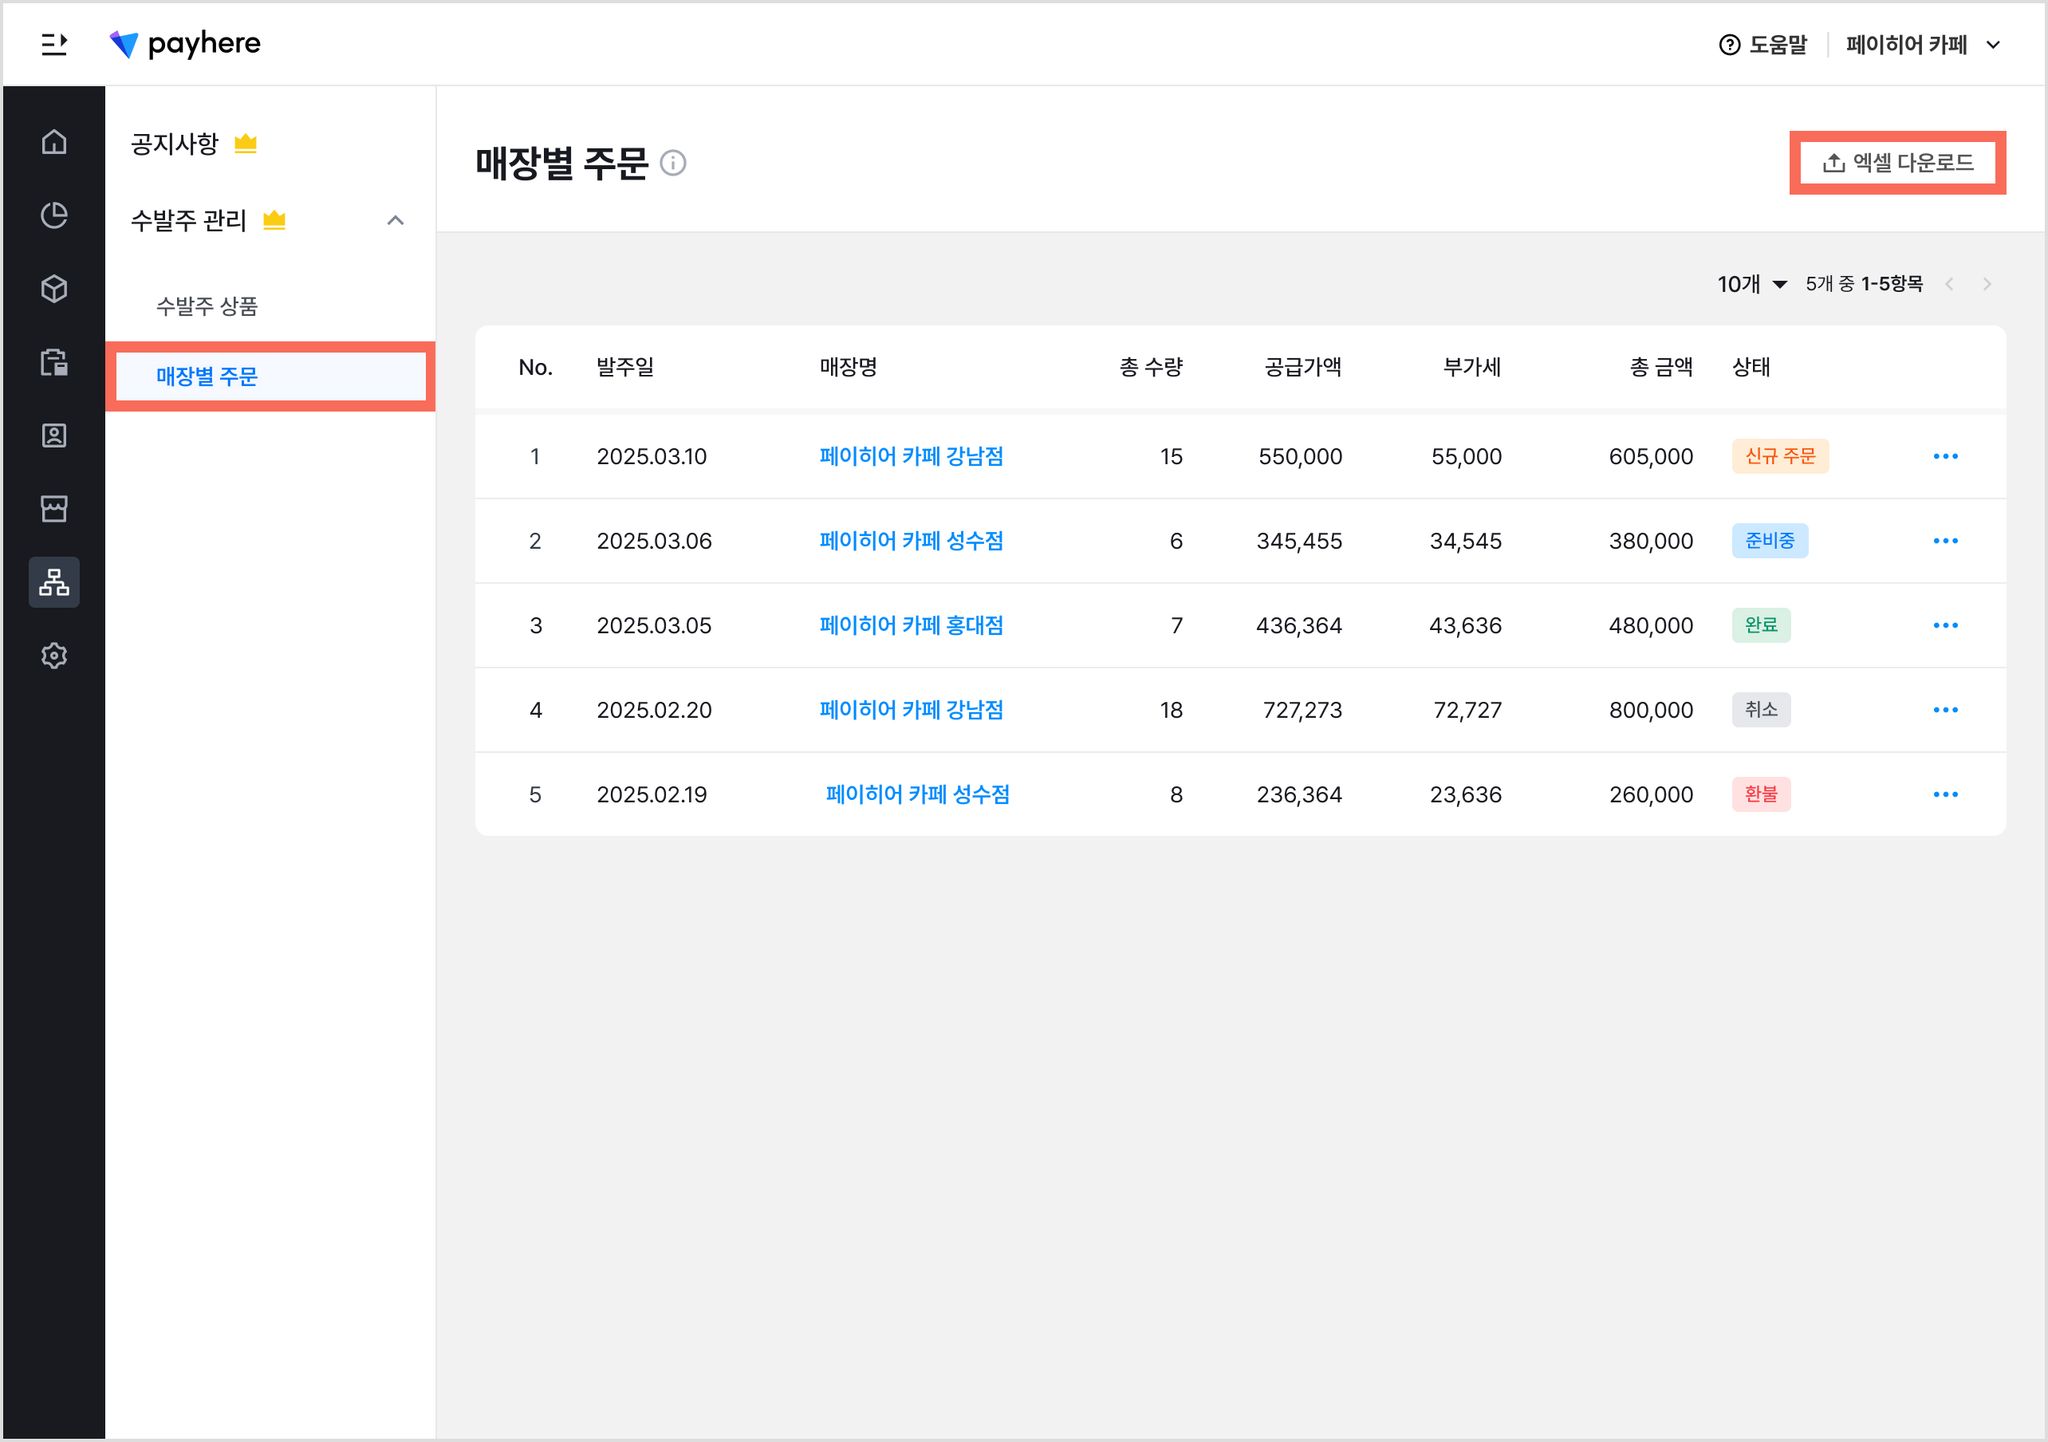Click the 부가세 column header
This screenshot has height=1442, width=2048.
(1472, 367)
